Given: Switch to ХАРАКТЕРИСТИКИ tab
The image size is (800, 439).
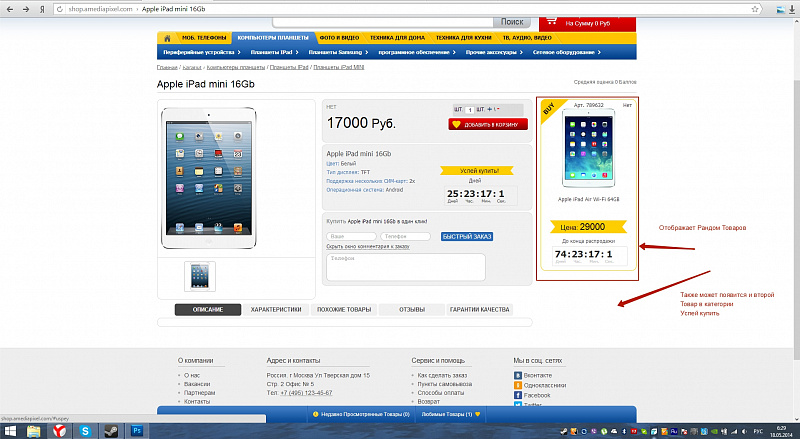Looking at the screenshot, I should coord(276,309).
